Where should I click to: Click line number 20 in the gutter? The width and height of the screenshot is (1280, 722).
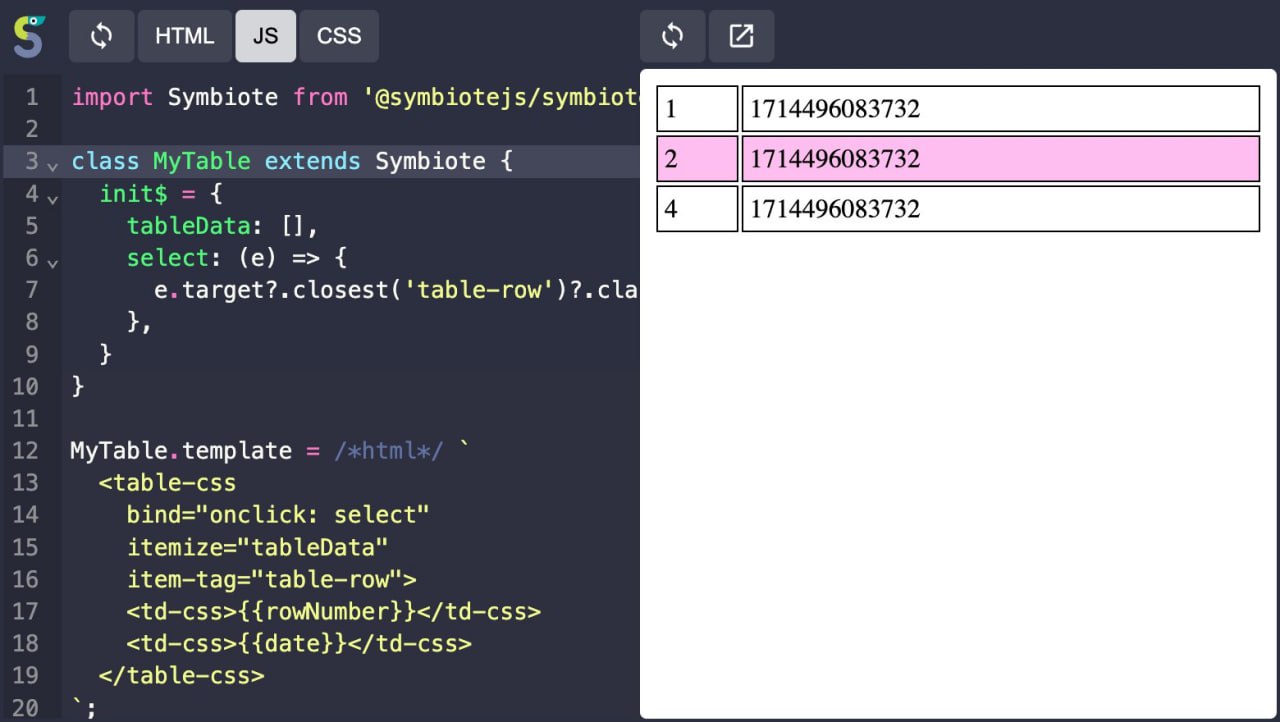pos(26,708)
